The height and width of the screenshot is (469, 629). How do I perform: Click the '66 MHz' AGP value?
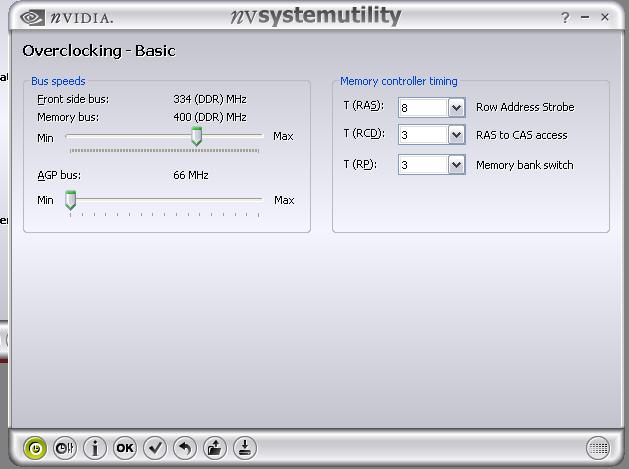[191, 175]
